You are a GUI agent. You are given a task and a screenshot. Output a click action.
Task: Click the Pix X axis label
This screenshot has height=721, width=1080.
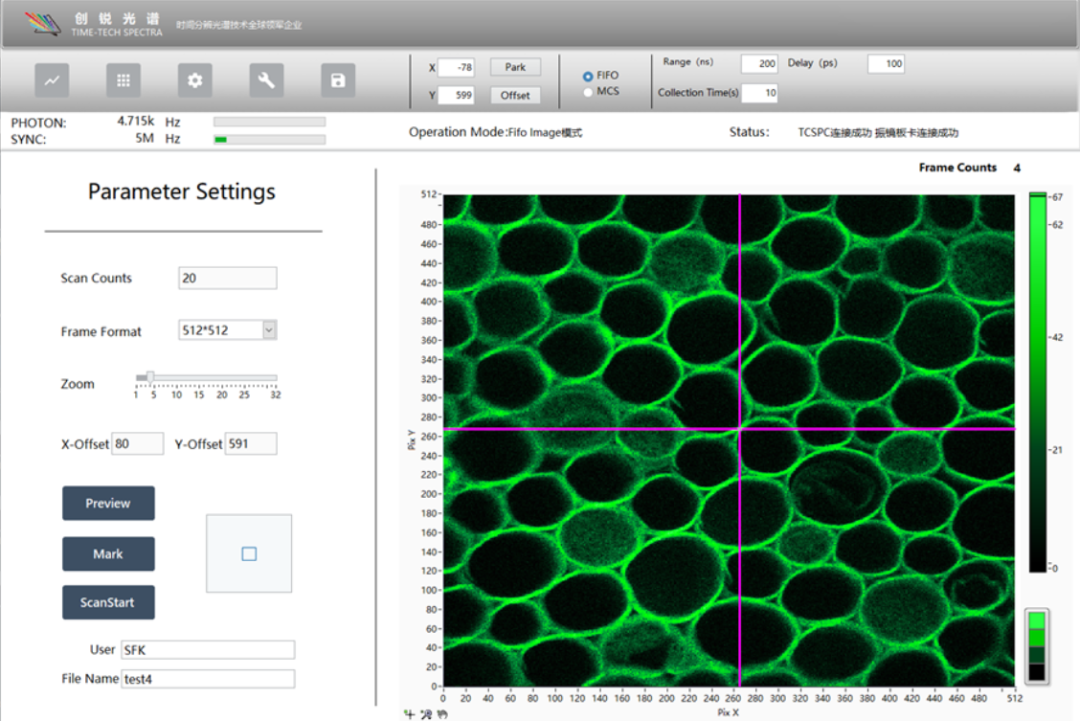tap(728, 712)
